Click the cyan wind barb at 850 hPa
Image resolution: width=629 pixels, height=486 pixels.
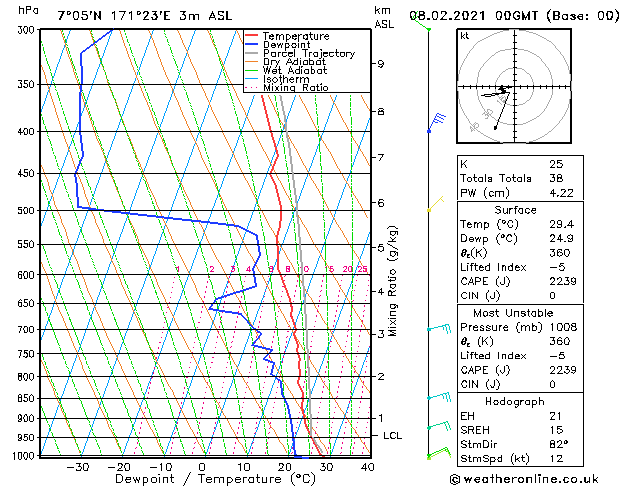pos(439,397)
